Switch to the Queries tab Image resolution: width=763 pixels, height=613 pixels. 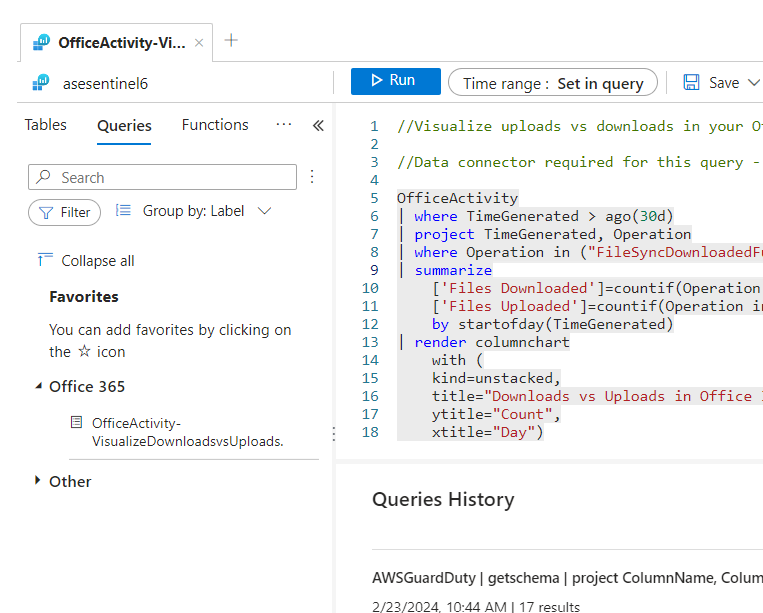pos(124,126)
